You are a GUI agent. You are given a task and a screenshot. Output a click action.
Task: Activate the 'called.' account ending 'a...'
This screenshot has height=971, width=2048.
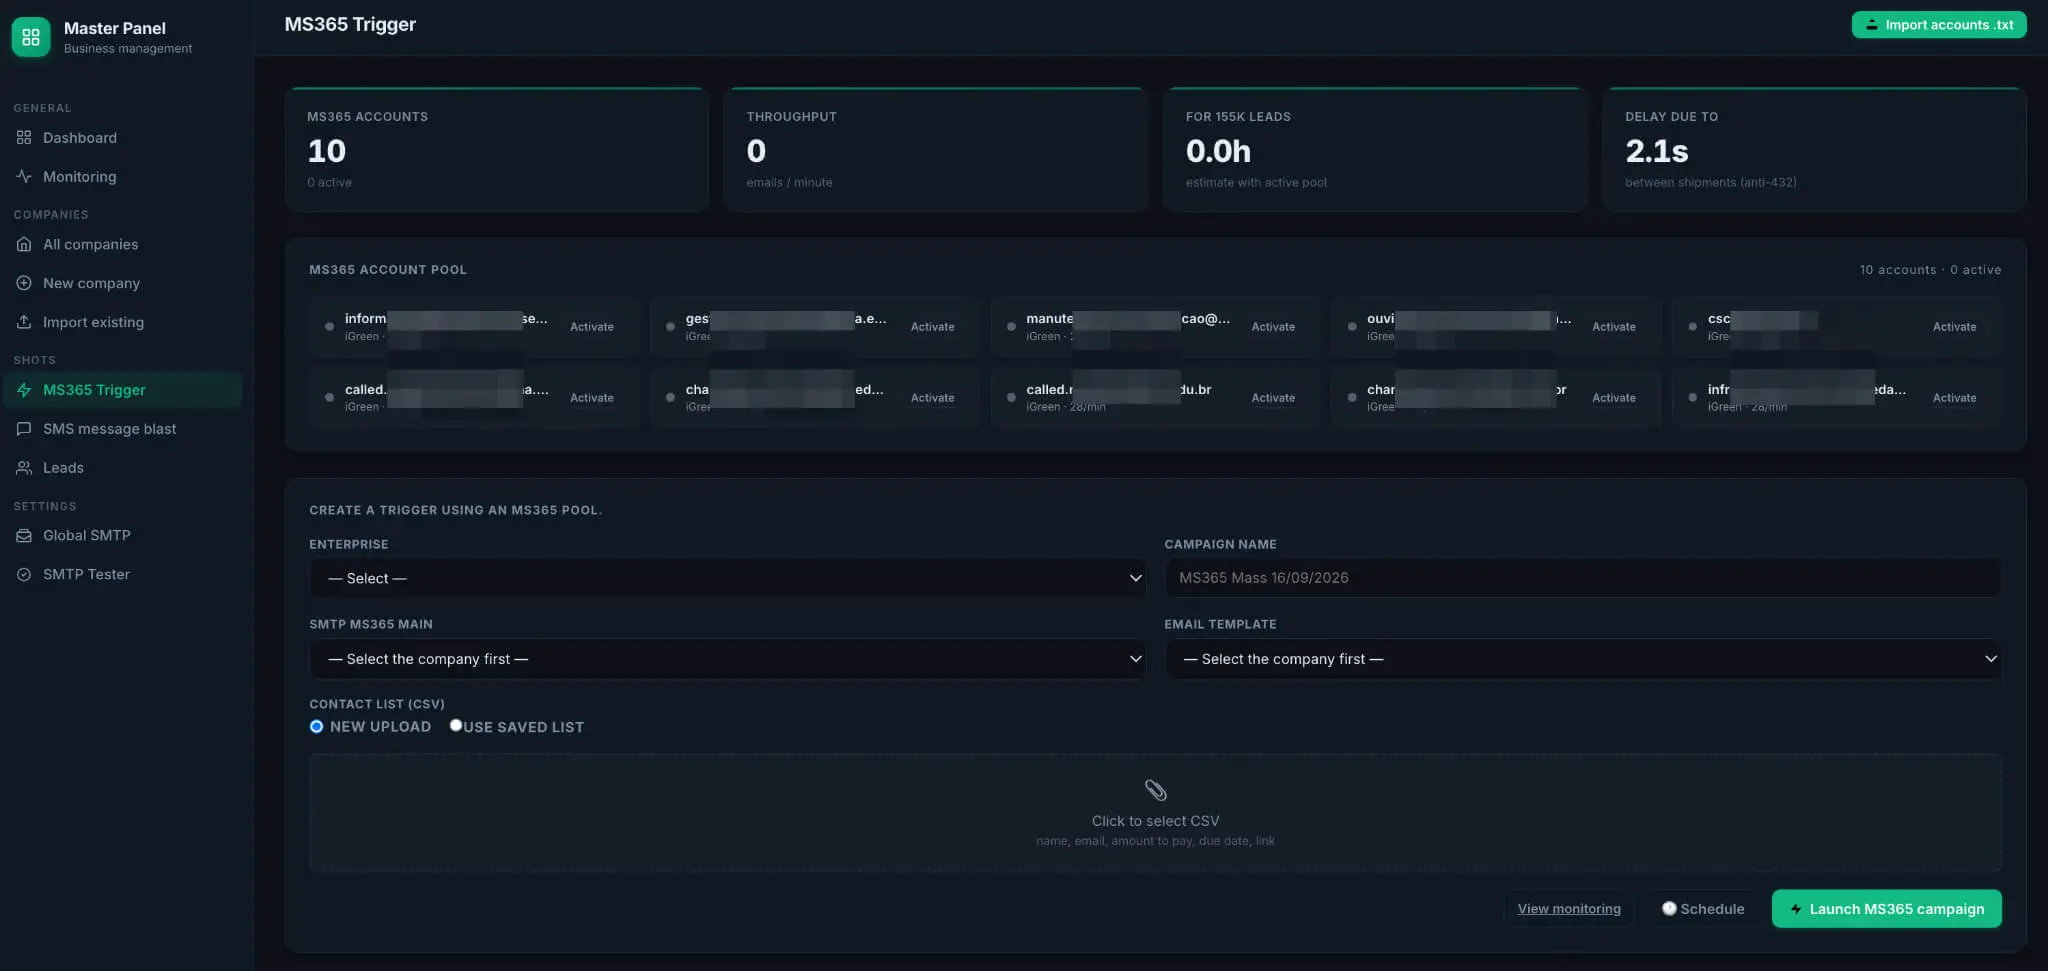(592, 398)
